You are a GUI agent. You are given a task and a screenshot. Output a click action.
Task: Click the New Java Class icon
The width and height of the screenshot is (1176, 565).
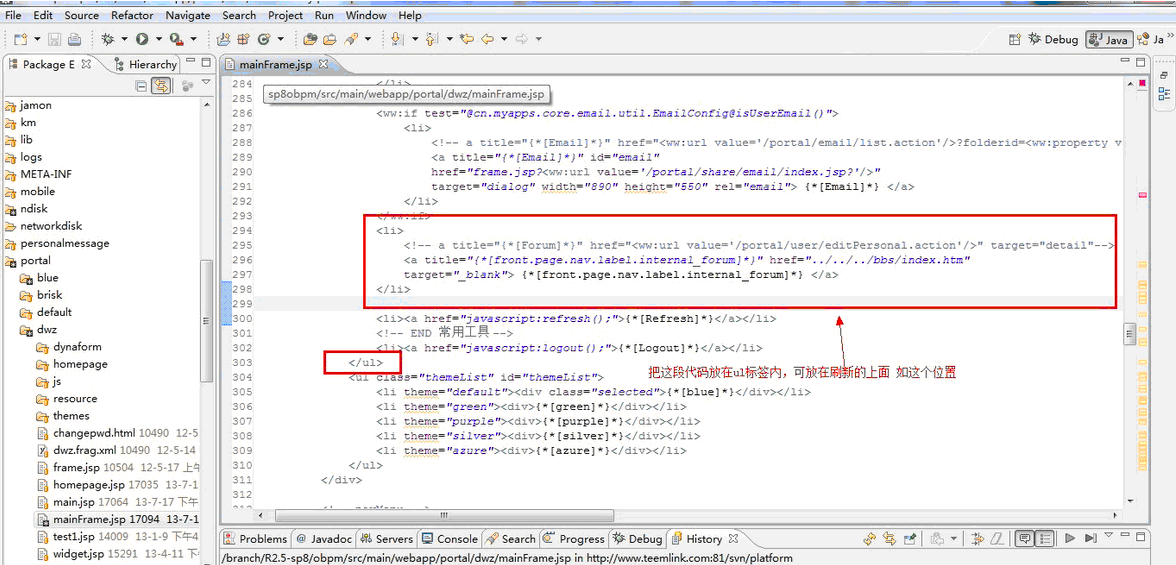click(263, 39)
